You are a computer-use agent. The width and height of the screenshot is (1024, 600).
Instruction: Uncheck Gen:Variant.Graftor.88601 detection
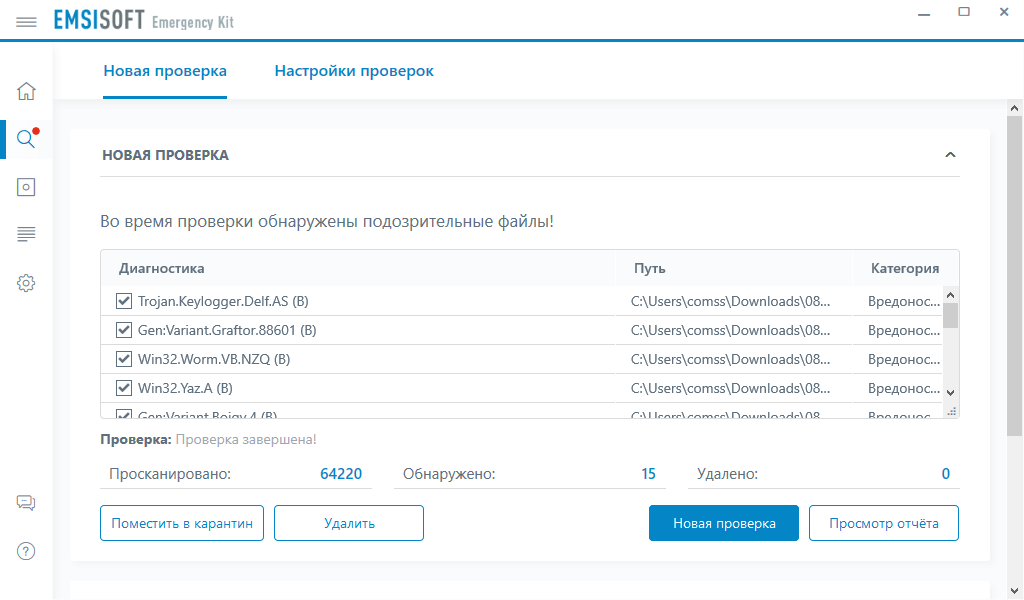pos(124,330)
